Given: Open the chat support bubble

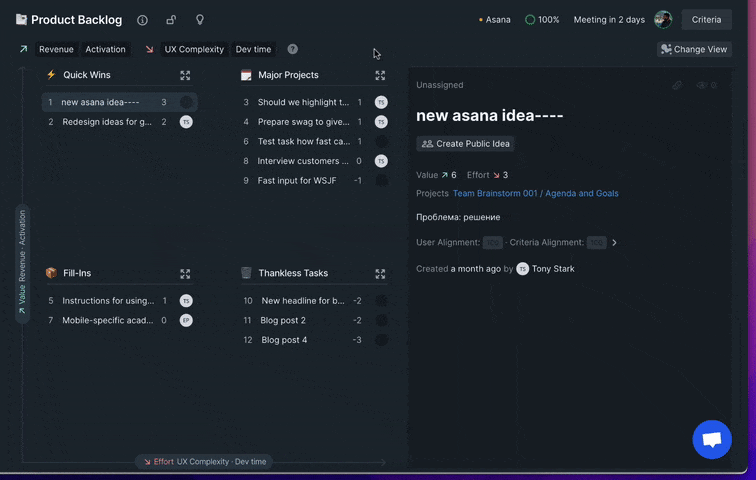Looking at the screenshot, I should click(712, 439).
